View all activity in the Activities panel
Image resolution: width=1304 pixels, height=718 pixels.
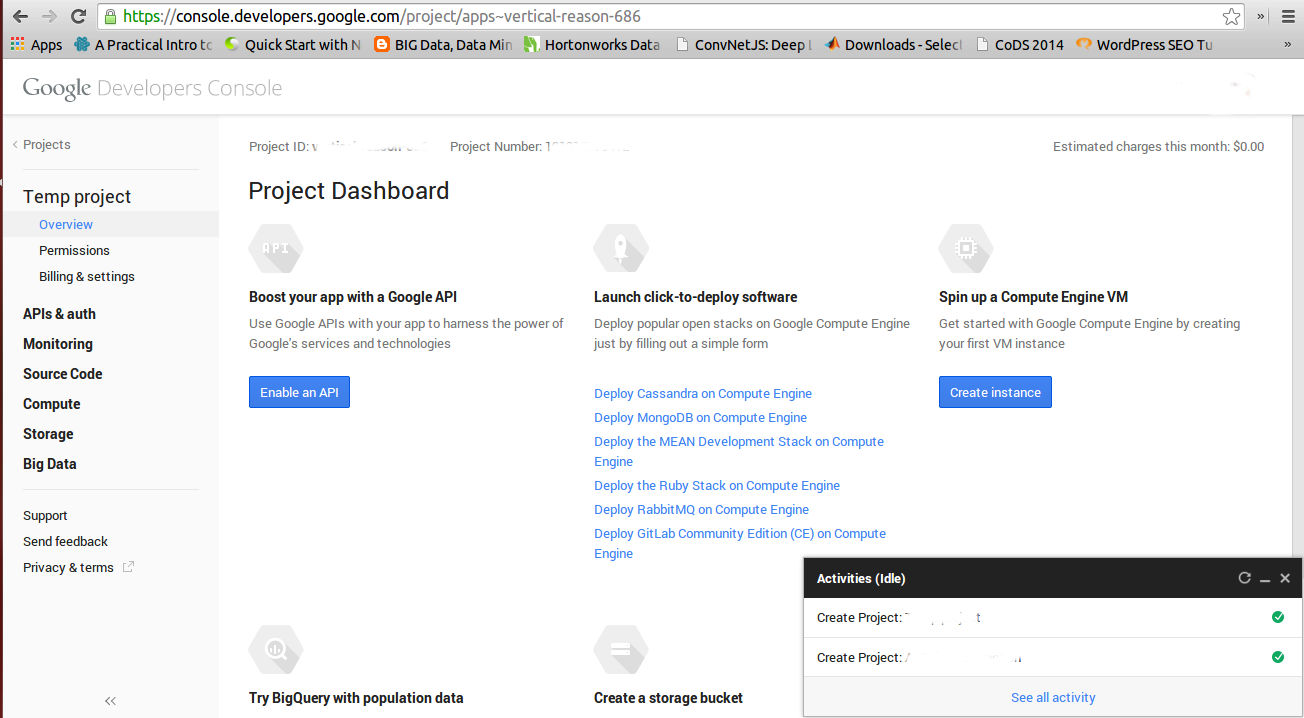click(1053, 698)
